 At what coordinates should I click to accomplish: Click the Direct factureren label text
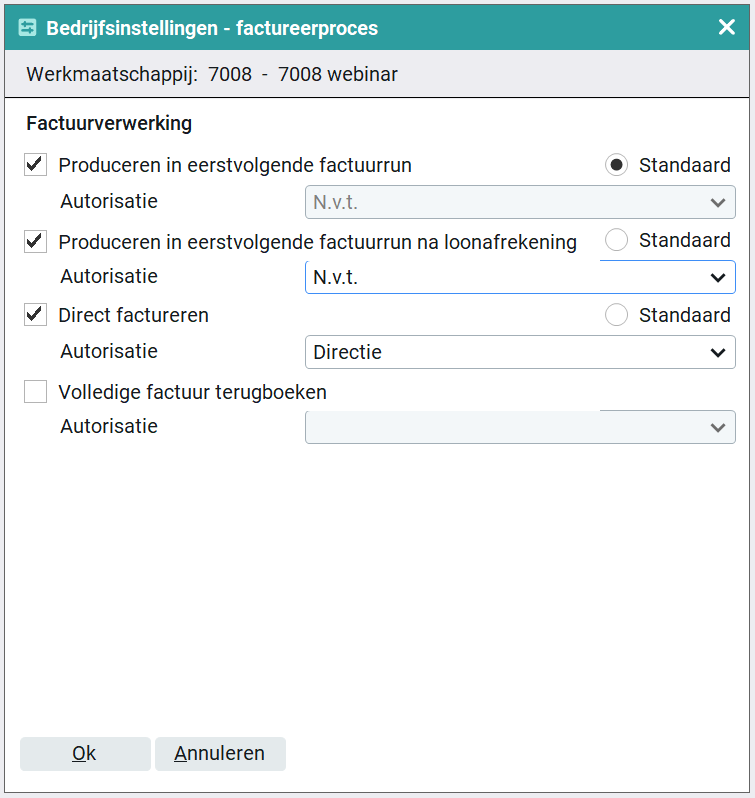[133, 315]
